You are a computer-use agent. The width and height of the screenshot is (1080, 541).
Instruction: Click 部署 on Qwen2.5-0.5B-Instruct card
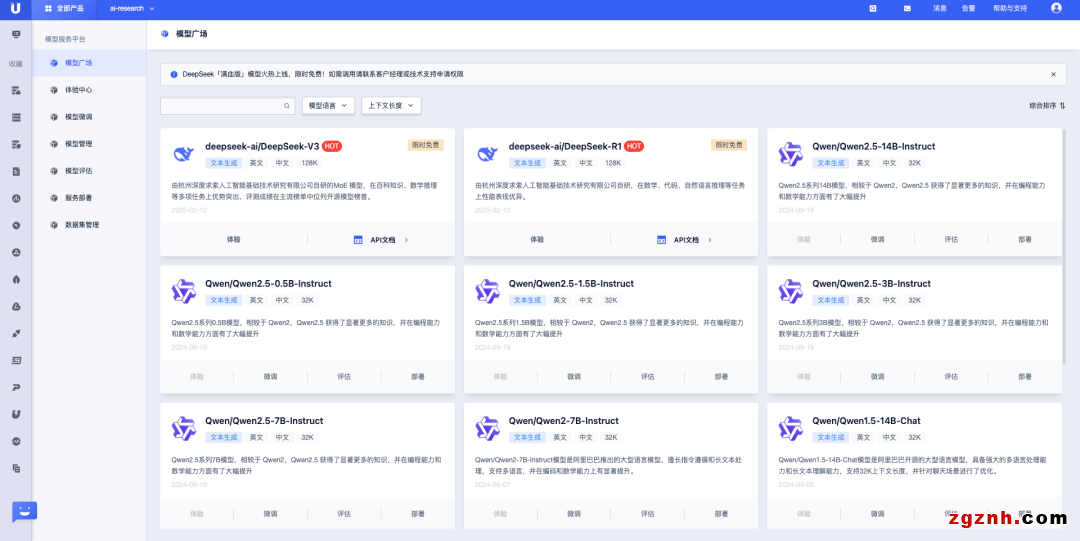pos(417,377)
